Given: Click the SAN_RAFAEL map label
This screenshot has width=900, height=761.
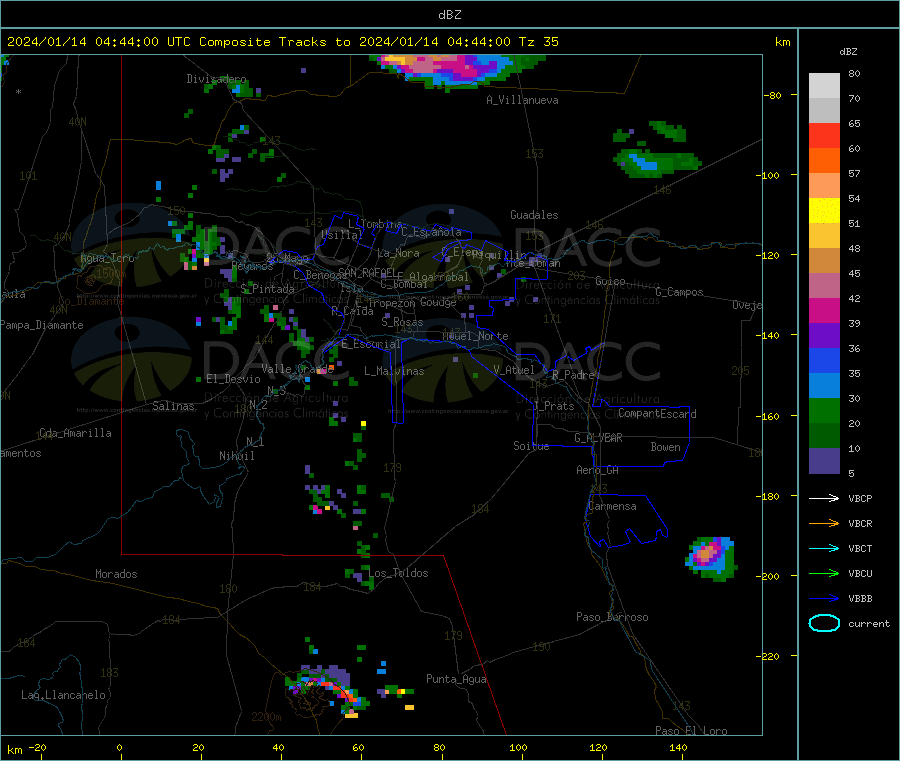Looking at the screenshot, I should 367,272.
